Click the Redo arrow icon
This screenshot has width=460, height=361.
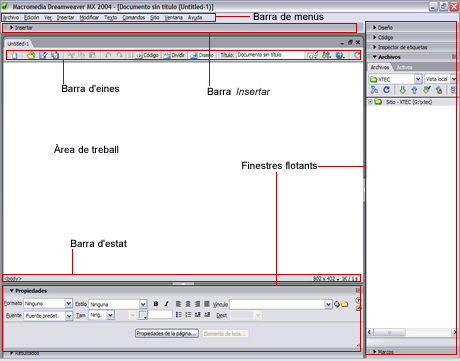119,55
